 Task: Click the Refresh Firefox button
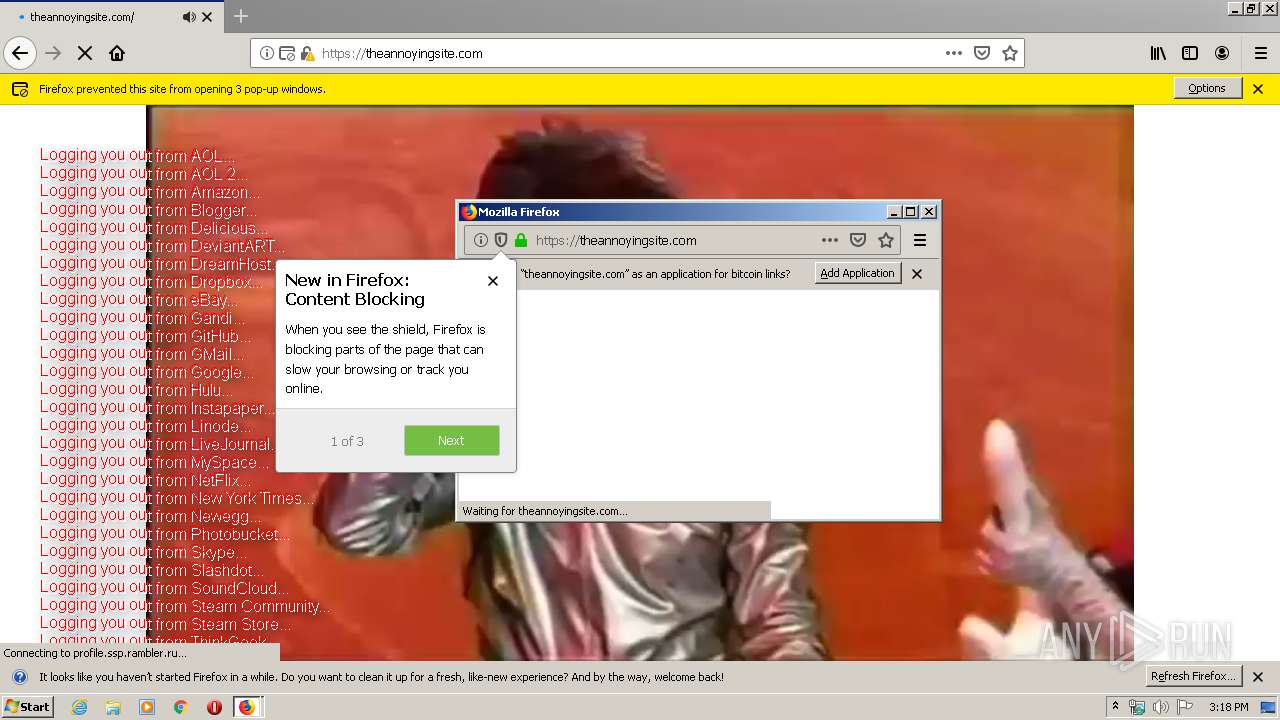tap(1194, 676)
